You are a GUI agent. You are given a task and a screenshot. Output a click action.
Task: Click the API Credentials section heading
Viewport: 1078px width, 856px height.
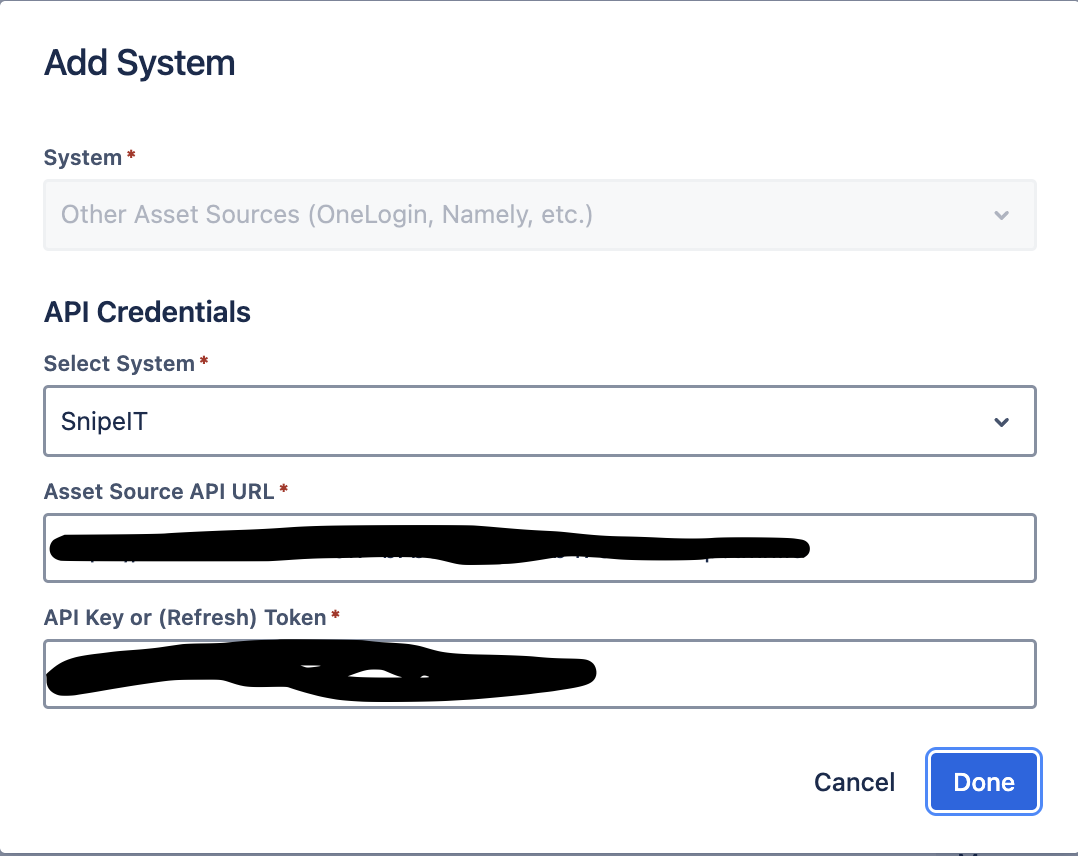point(147,312)
